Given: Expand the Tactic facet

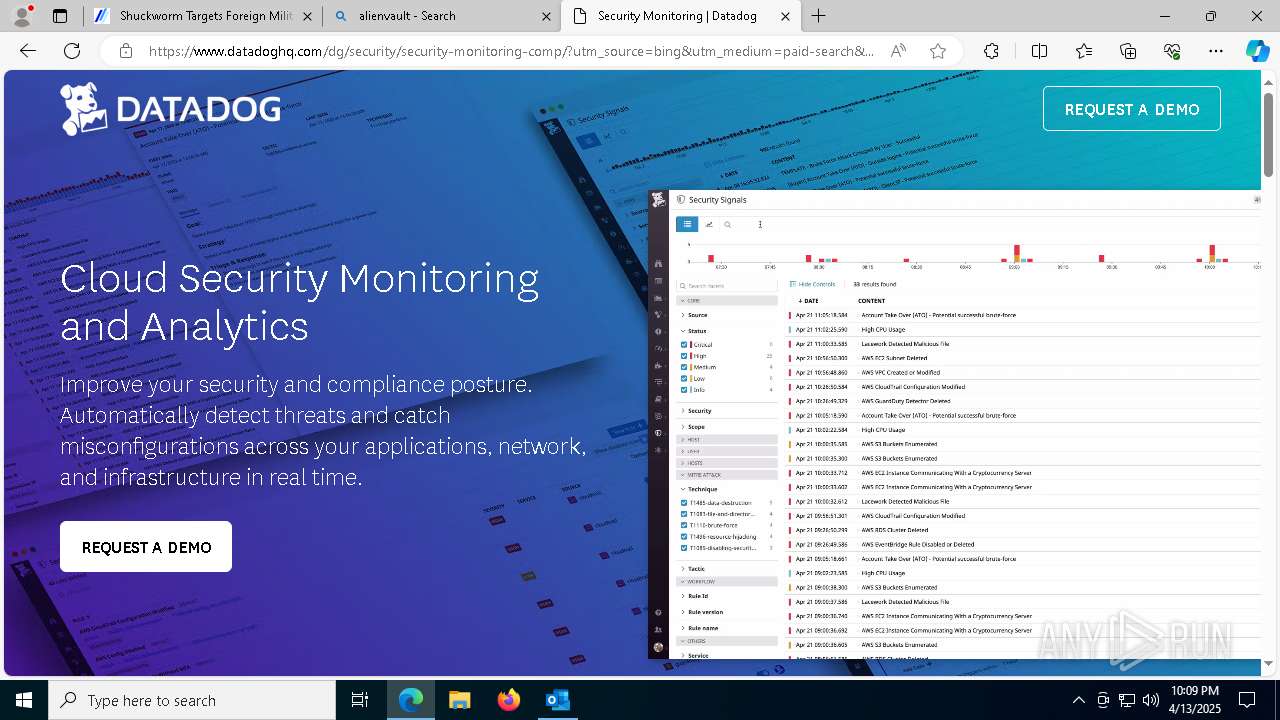Looking at the screenshot, I should [x=696, y=568].
